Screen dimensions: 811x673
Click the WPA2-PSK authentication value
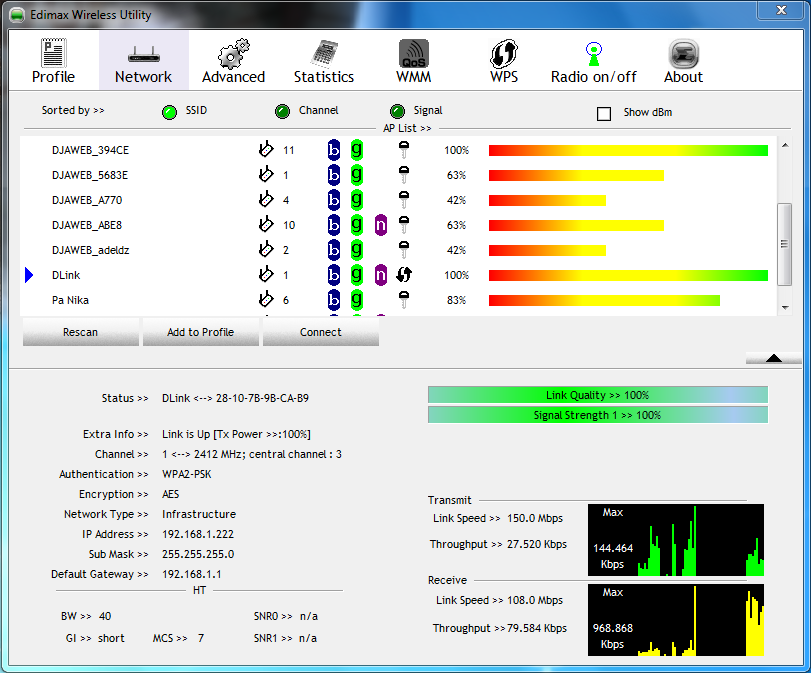(187, 474)
